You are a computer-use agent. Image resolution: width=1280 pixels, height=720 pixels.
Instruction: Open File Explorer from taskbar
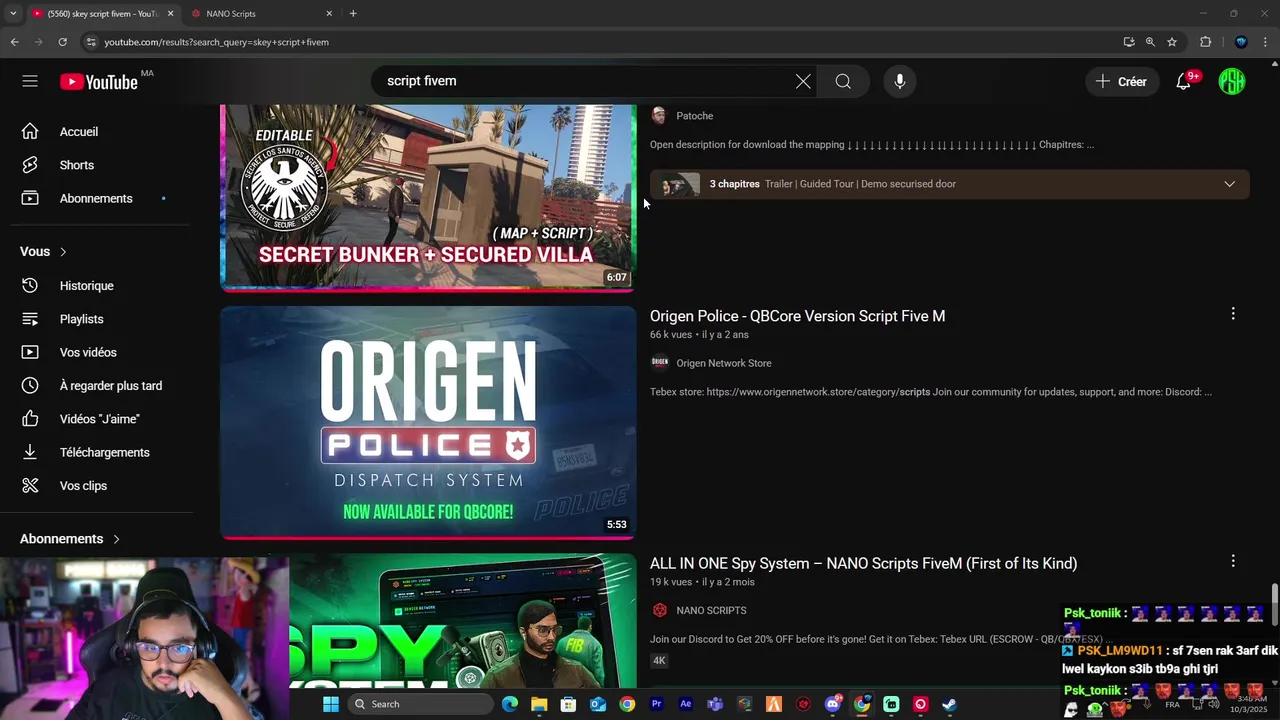pos(539,704)
